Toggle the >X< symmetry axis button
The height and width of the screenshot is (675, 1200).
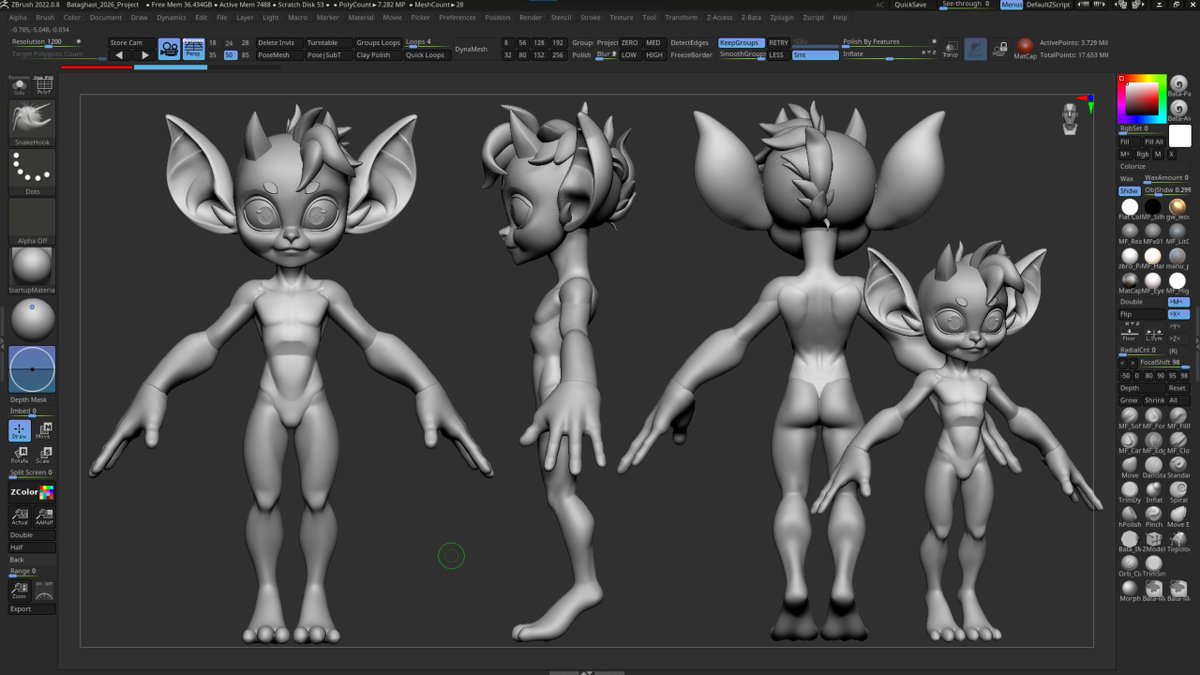(x=1178, y=314)
